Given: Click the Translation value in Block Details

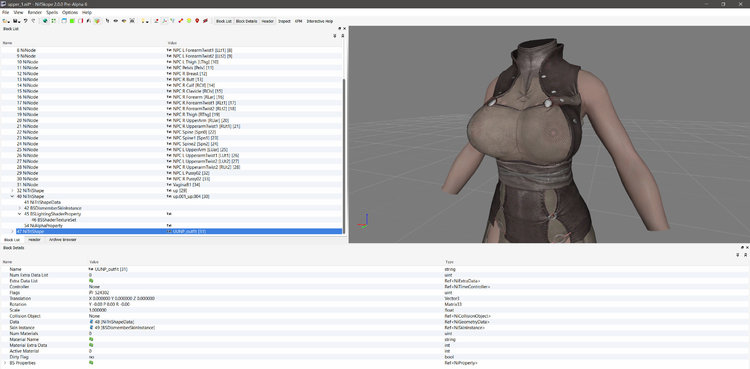Looking at the screenshot, I should 121,299.
